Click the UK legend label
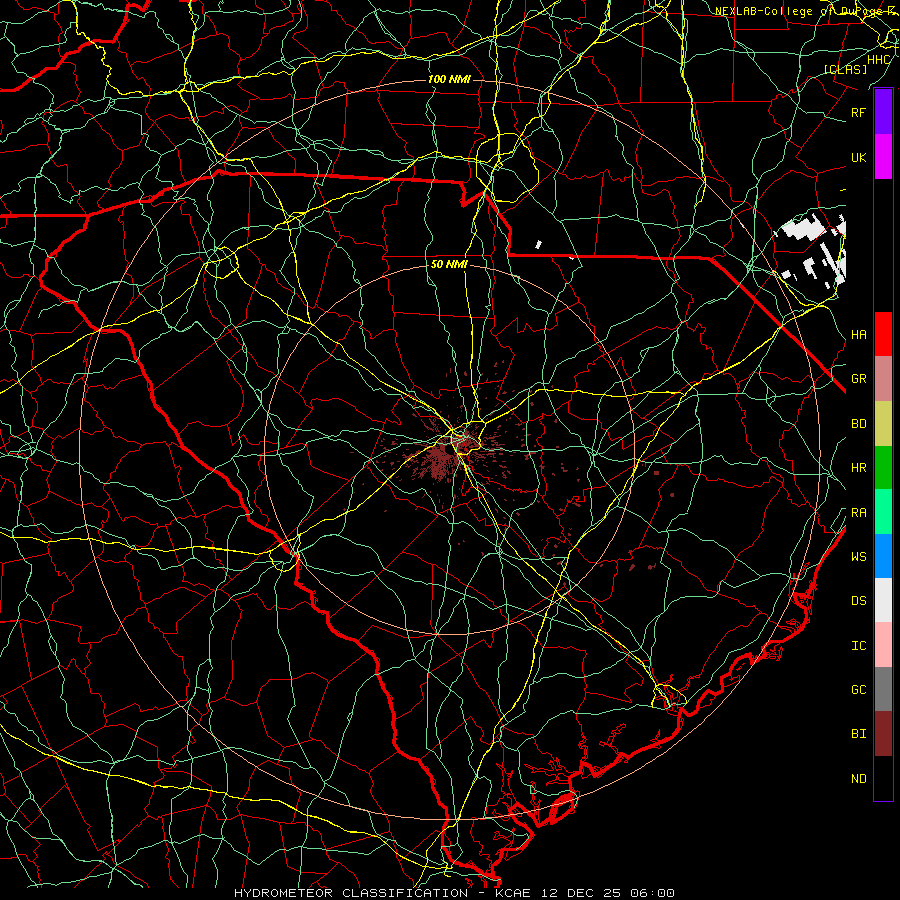Image resolution: width=900 pixels, height=900 pixels. [x=858, y=157]
